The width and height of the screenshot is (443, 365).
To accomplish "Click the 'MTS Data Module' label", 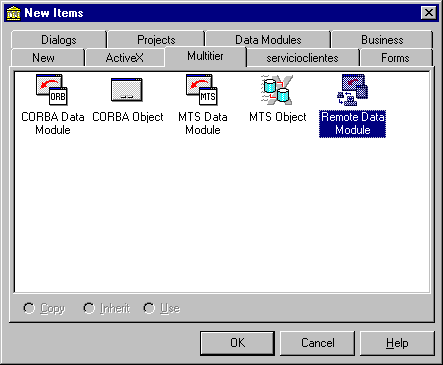I will (203, 124).
